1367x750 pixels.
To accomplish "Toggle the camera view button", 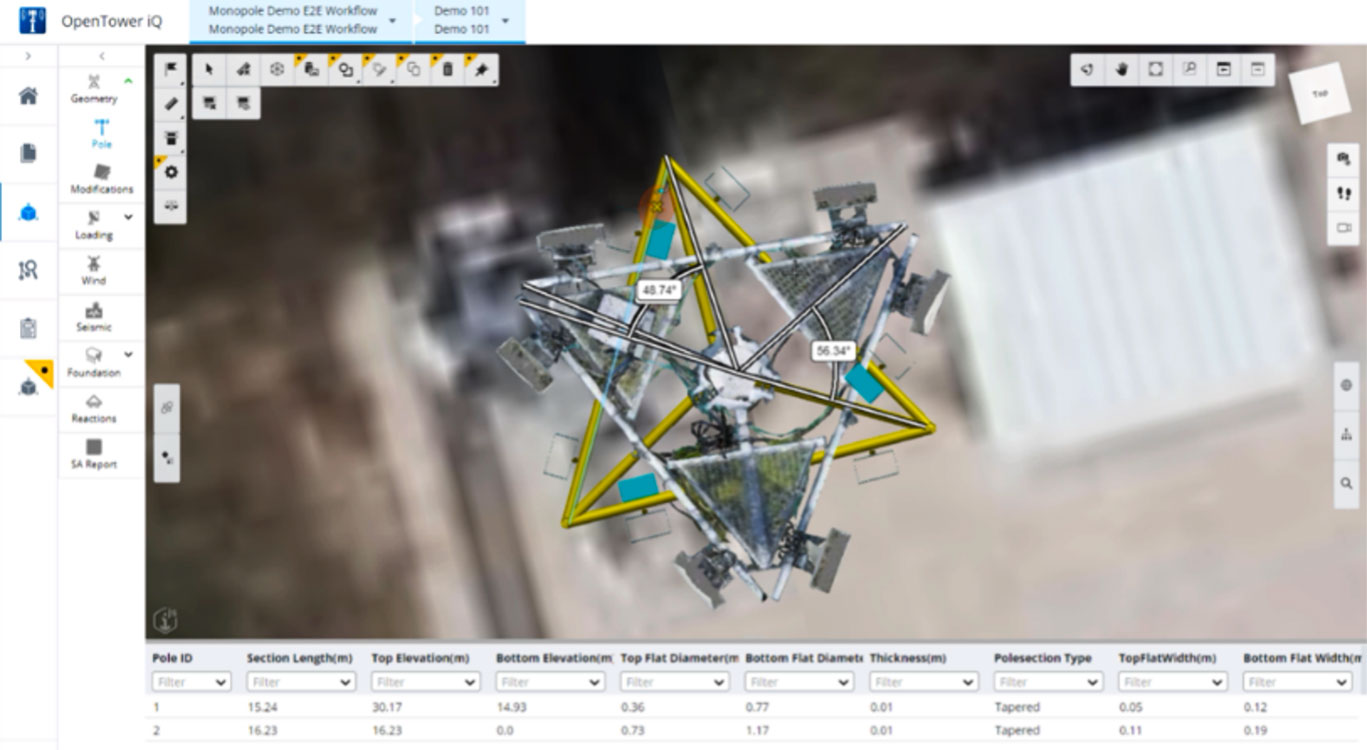I will 1344,228.
